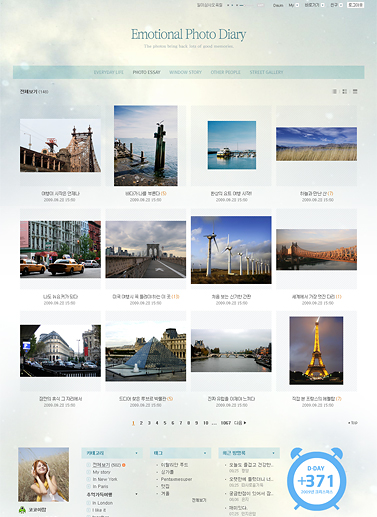Collapse the 태그 panel arrow
The width and height of the screenshot is (377, 517).
(x=205, y=453)
